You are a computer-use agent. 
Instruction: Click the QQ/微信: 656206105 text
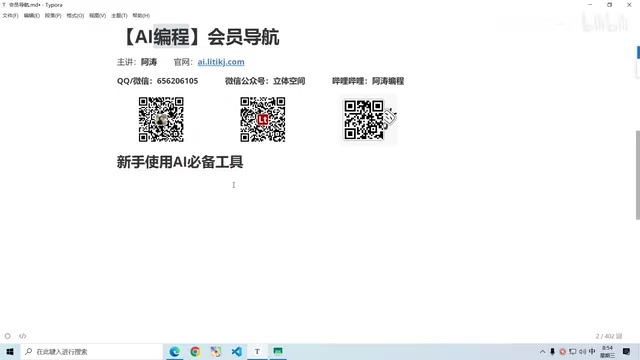(158, 81)
